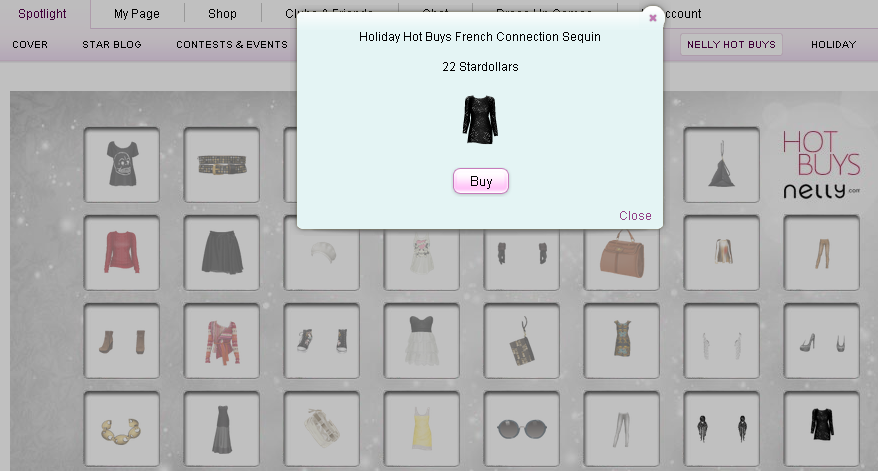This screenshot has height=471, width=878.
Task: Click the Buy button in the popup
Action: [x=480, y=181]
